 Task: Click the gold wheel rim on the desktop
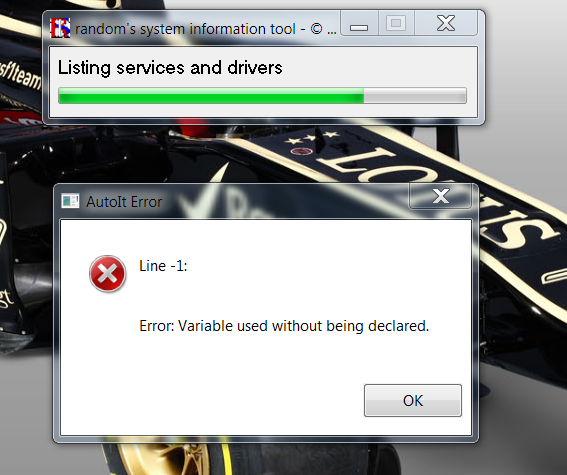(x=170, y=458)
